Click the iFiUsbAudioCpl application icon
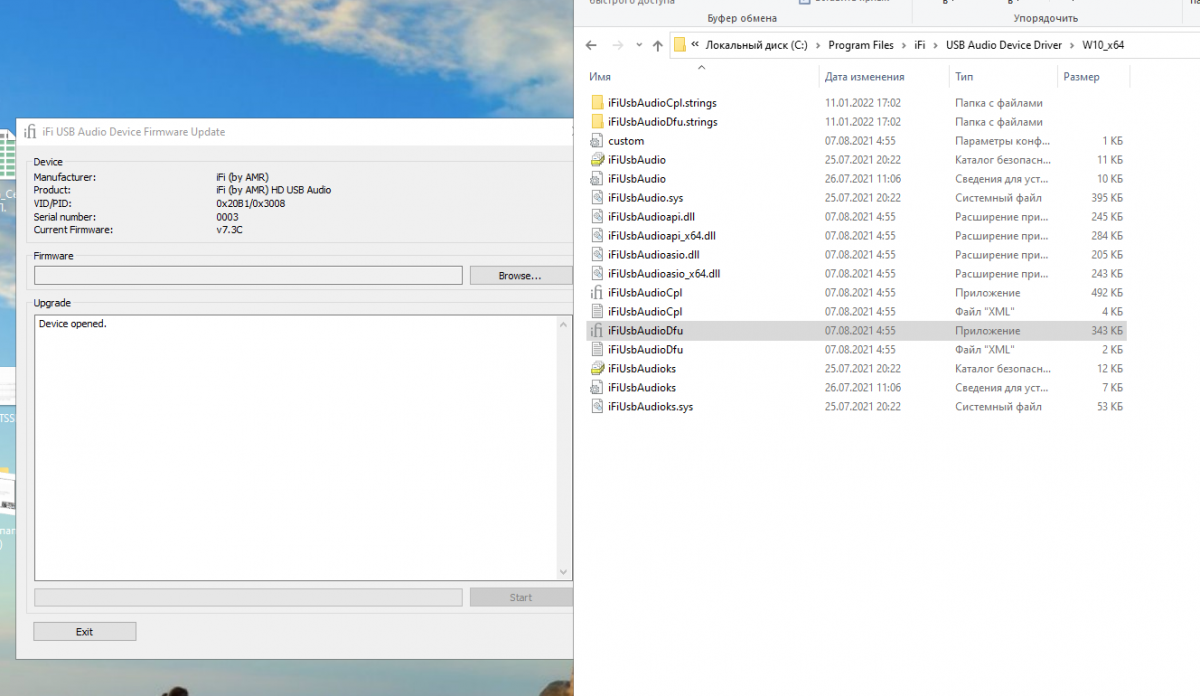 (597, 293)
